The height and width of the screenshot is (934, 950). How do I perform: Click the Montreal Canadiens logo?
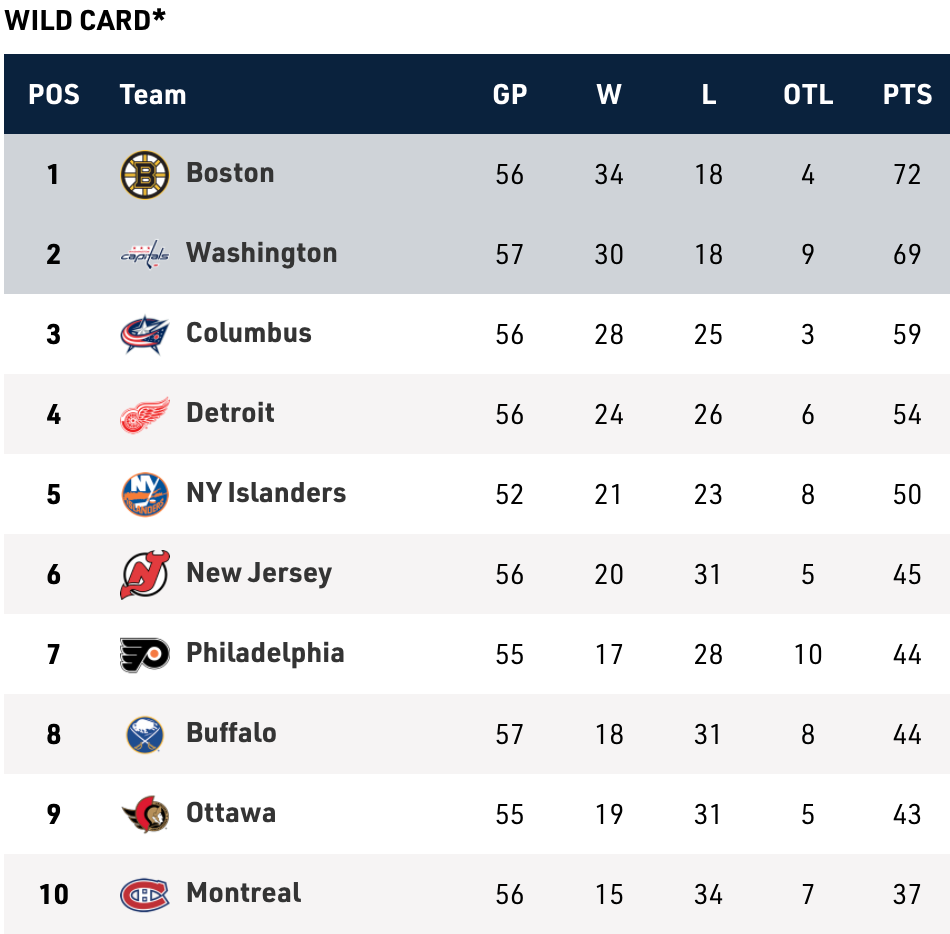click(x=145, y=894)
